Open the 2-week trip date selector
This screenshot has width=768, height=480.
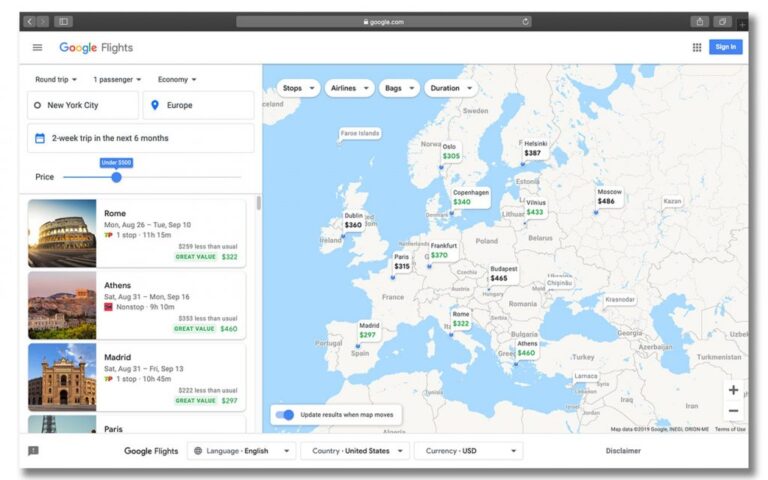[x=141, y=138]
